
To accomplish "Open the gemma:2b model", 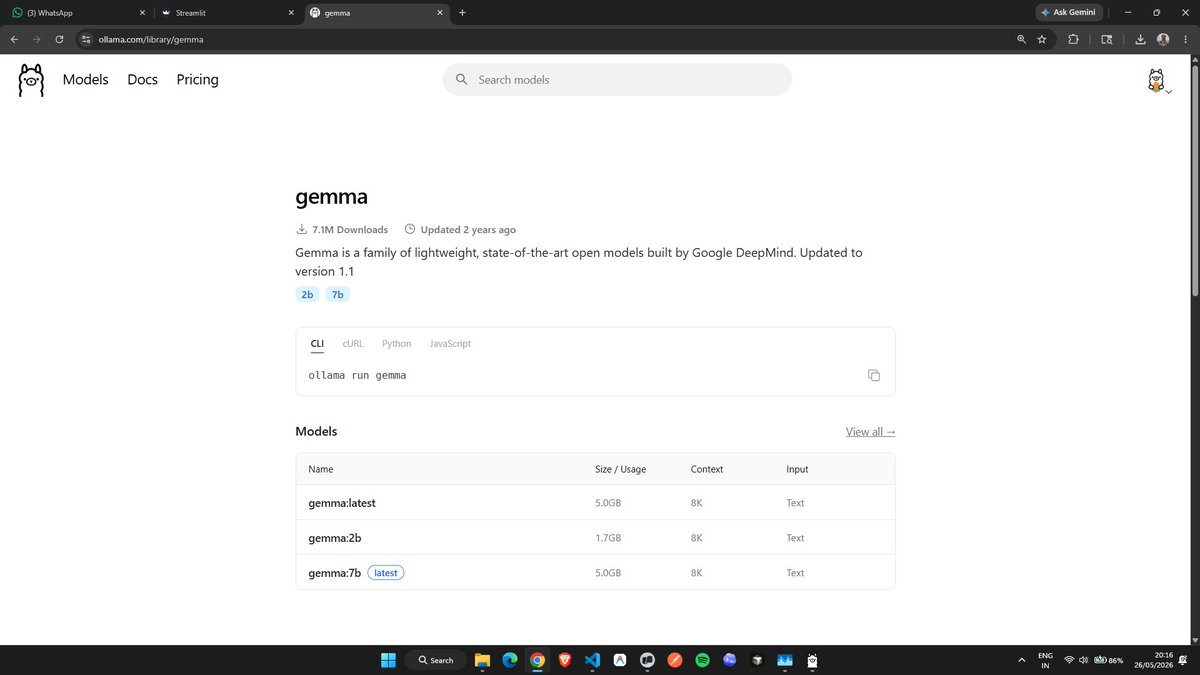I will point(335,538).
